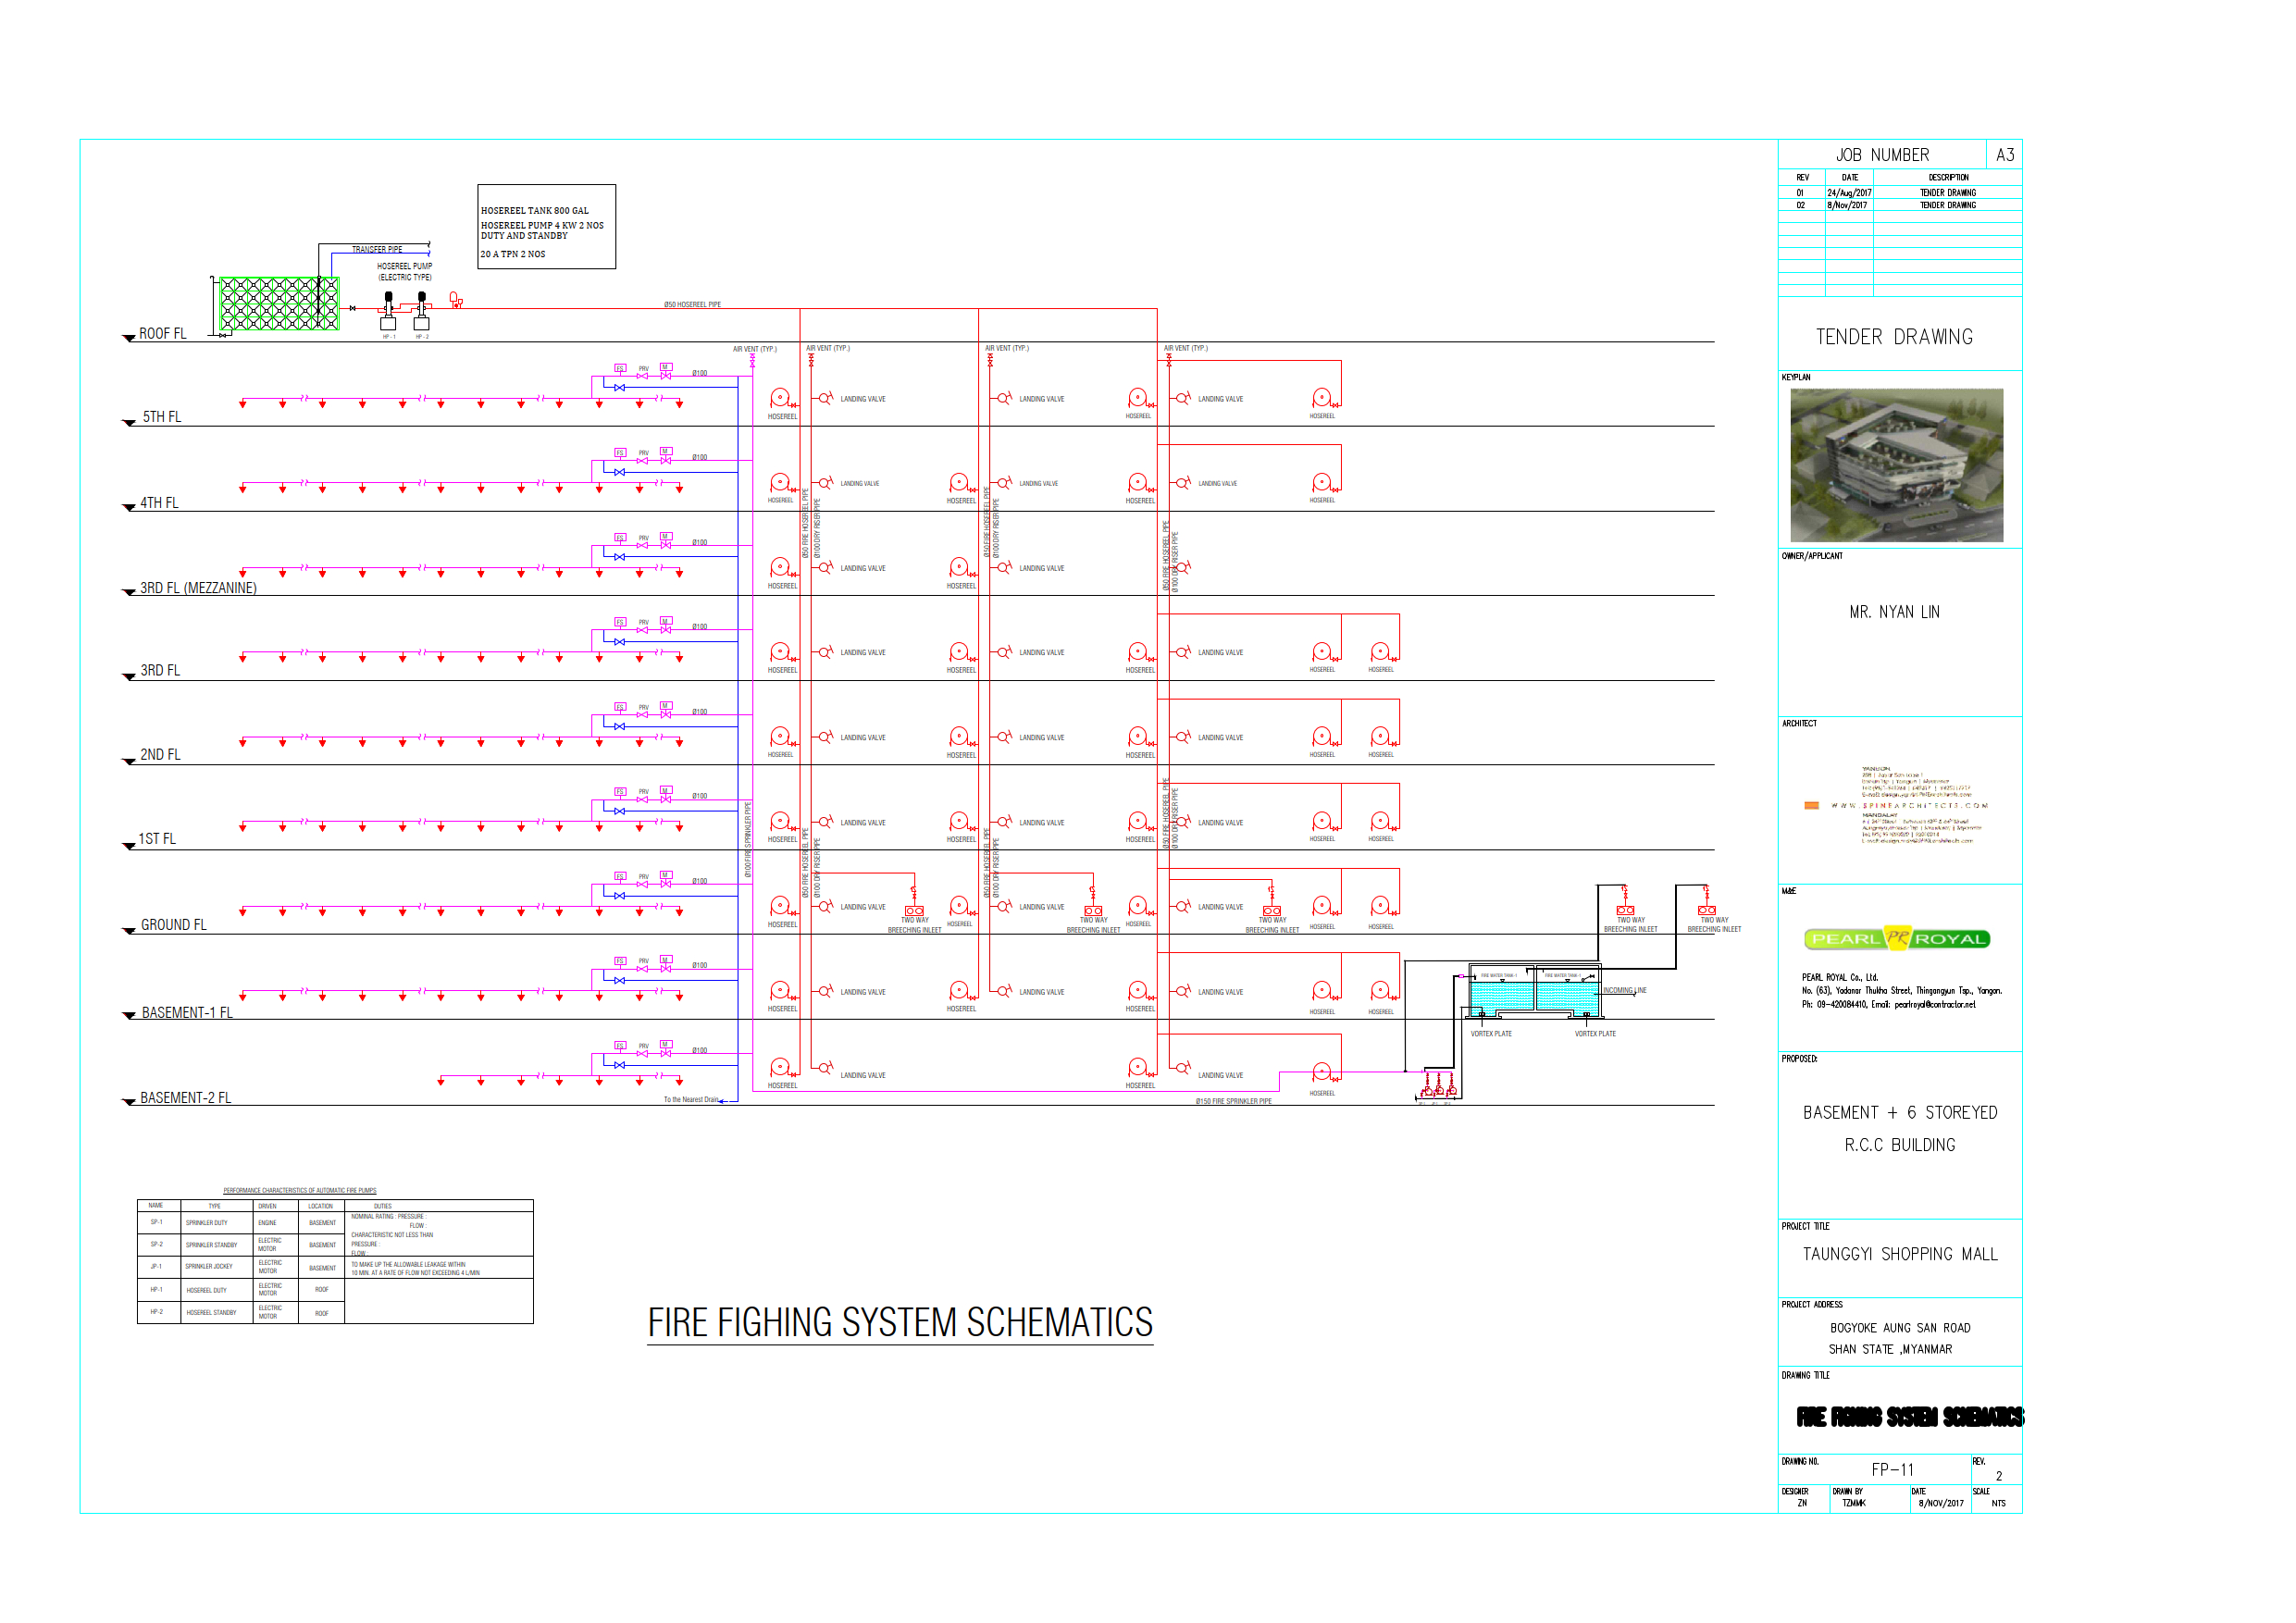
Task: Click the 3RD FL (MEZZANINE) level label
Action: (198, 588)
